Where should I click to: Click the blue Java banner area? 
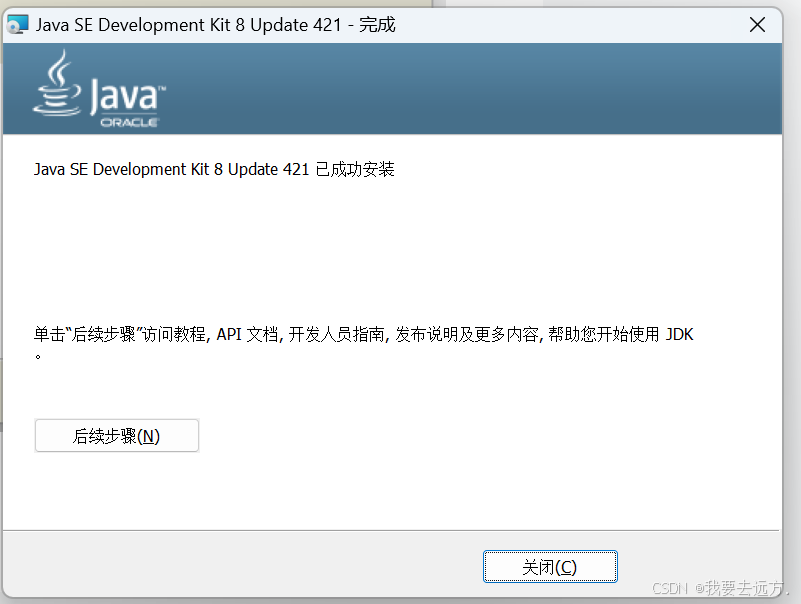click(x=450, y=90)
